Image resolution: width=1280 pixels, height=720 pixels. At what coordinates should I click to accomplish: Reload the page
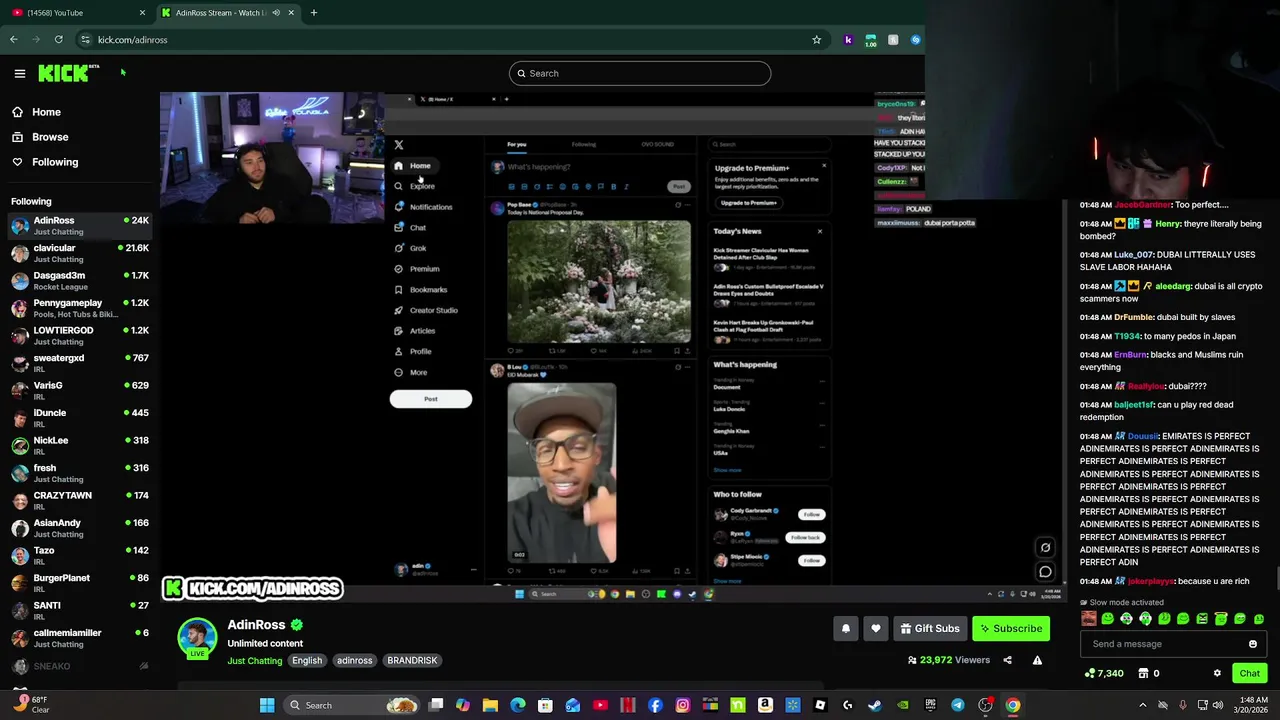tap(59, 40)
